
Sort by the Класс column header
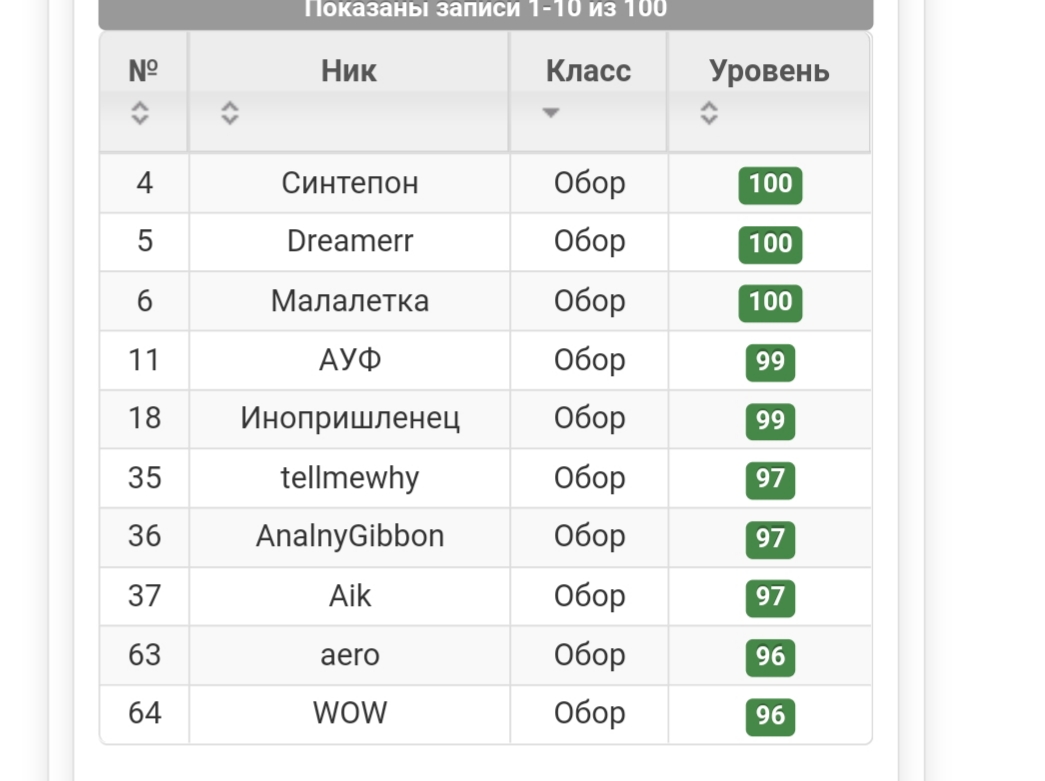tap(588, 71)
